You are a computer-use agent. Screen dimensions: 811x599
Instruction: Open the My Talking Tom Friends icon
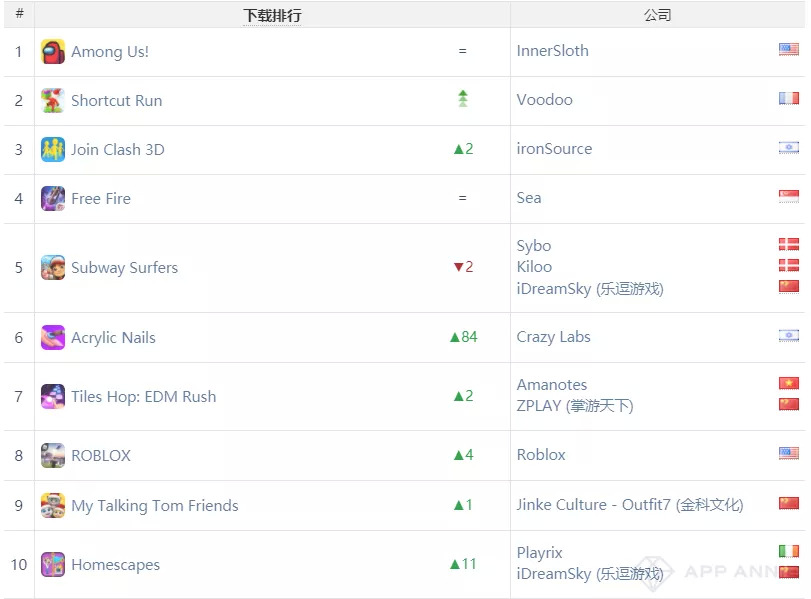[x=53, y=506]
